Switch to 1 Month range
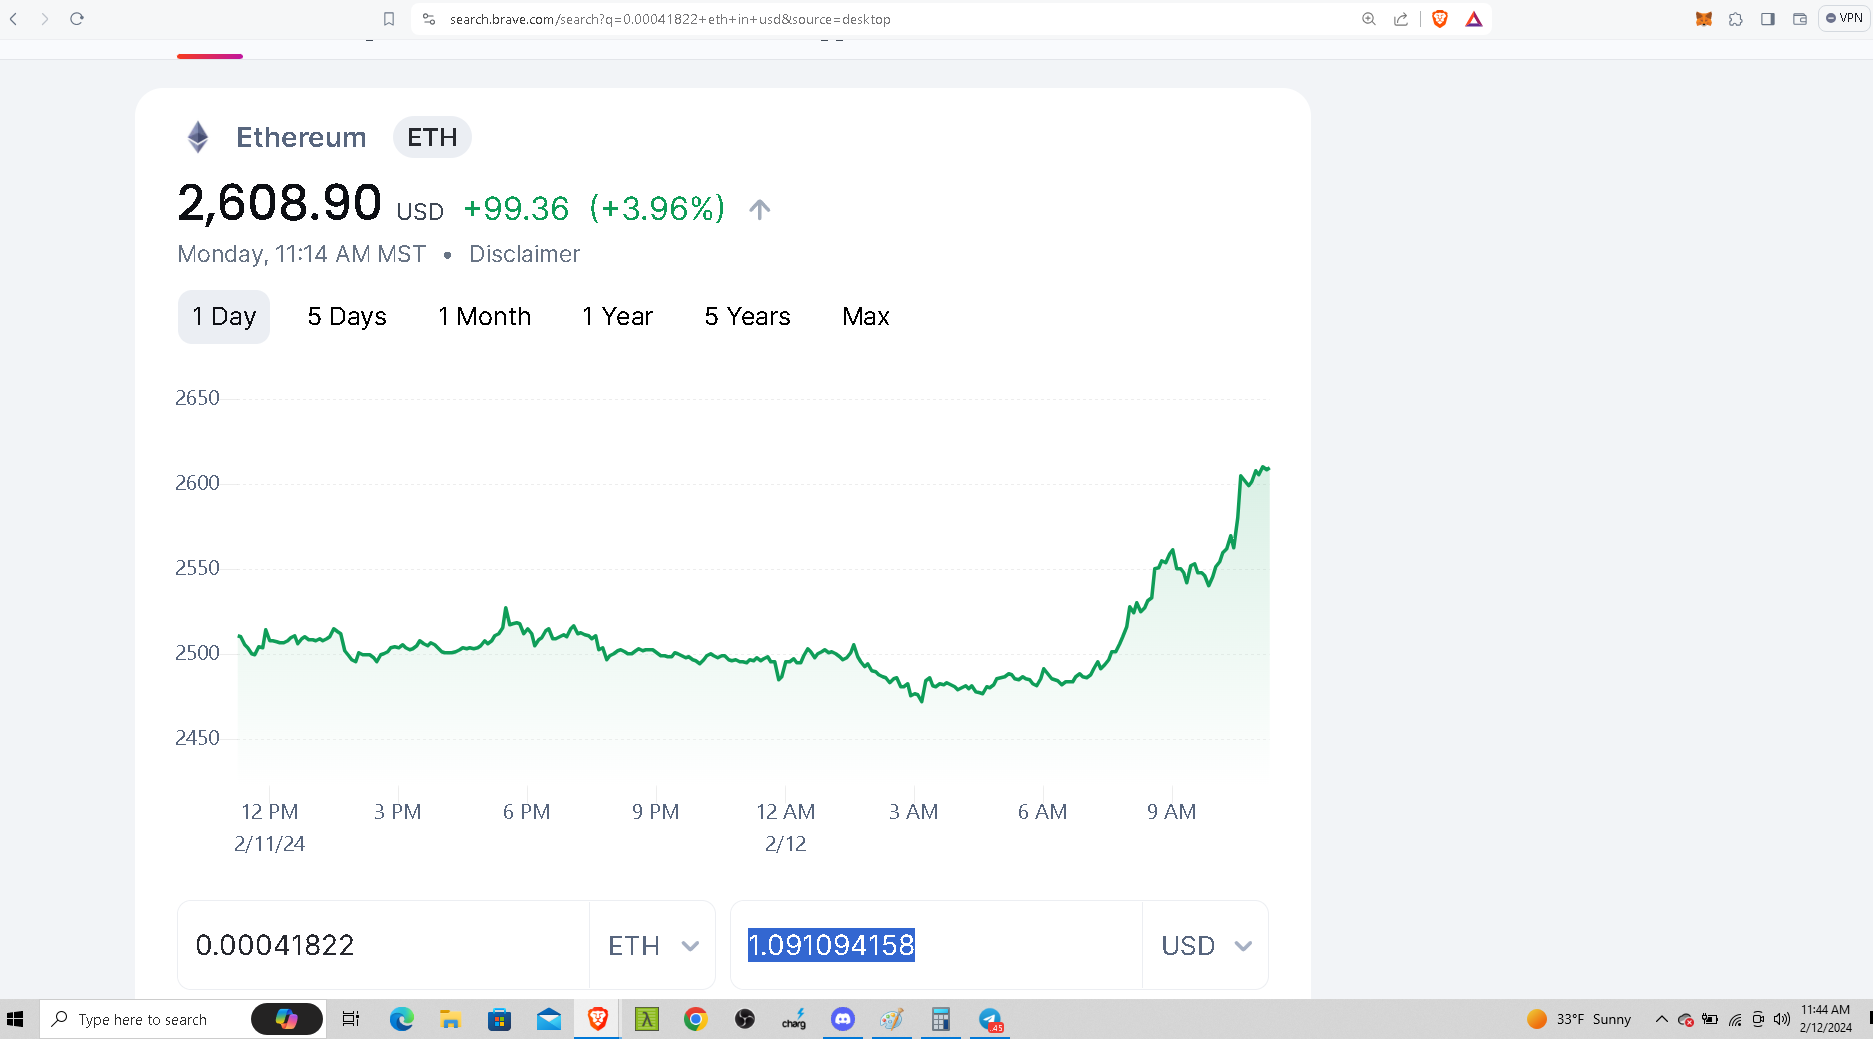This screenshot has width=1873, height=1039. coord(484,317)
